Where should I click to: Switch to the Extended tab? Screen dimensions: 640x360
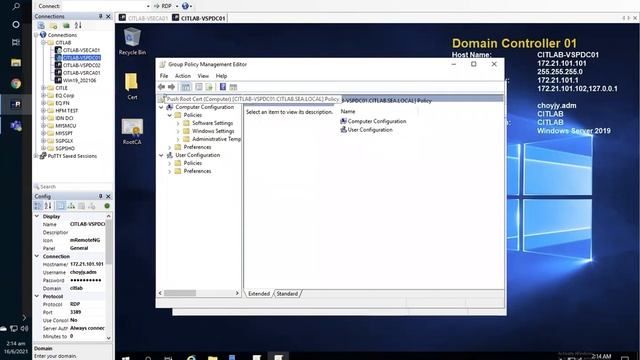[x=259, y=293]
